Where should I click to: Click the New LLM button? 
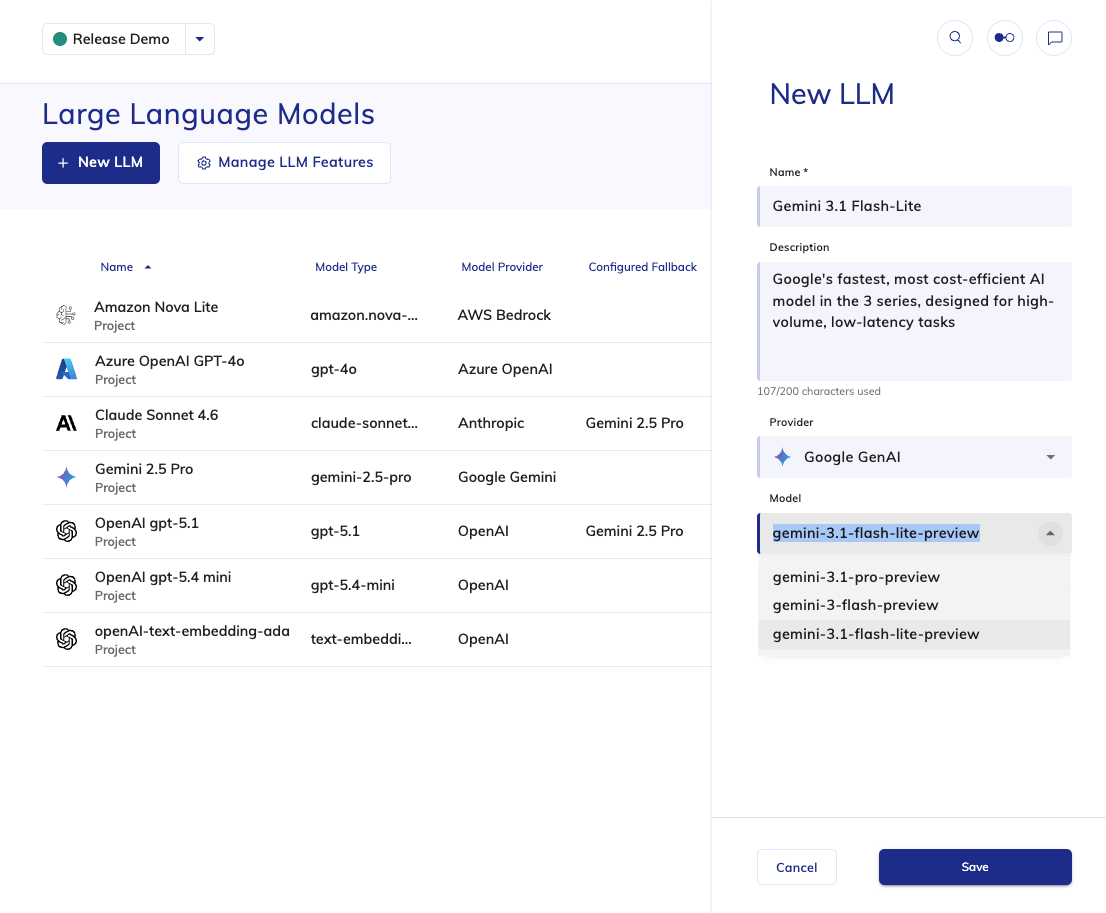pyautogui.click(x=101, y=163)
